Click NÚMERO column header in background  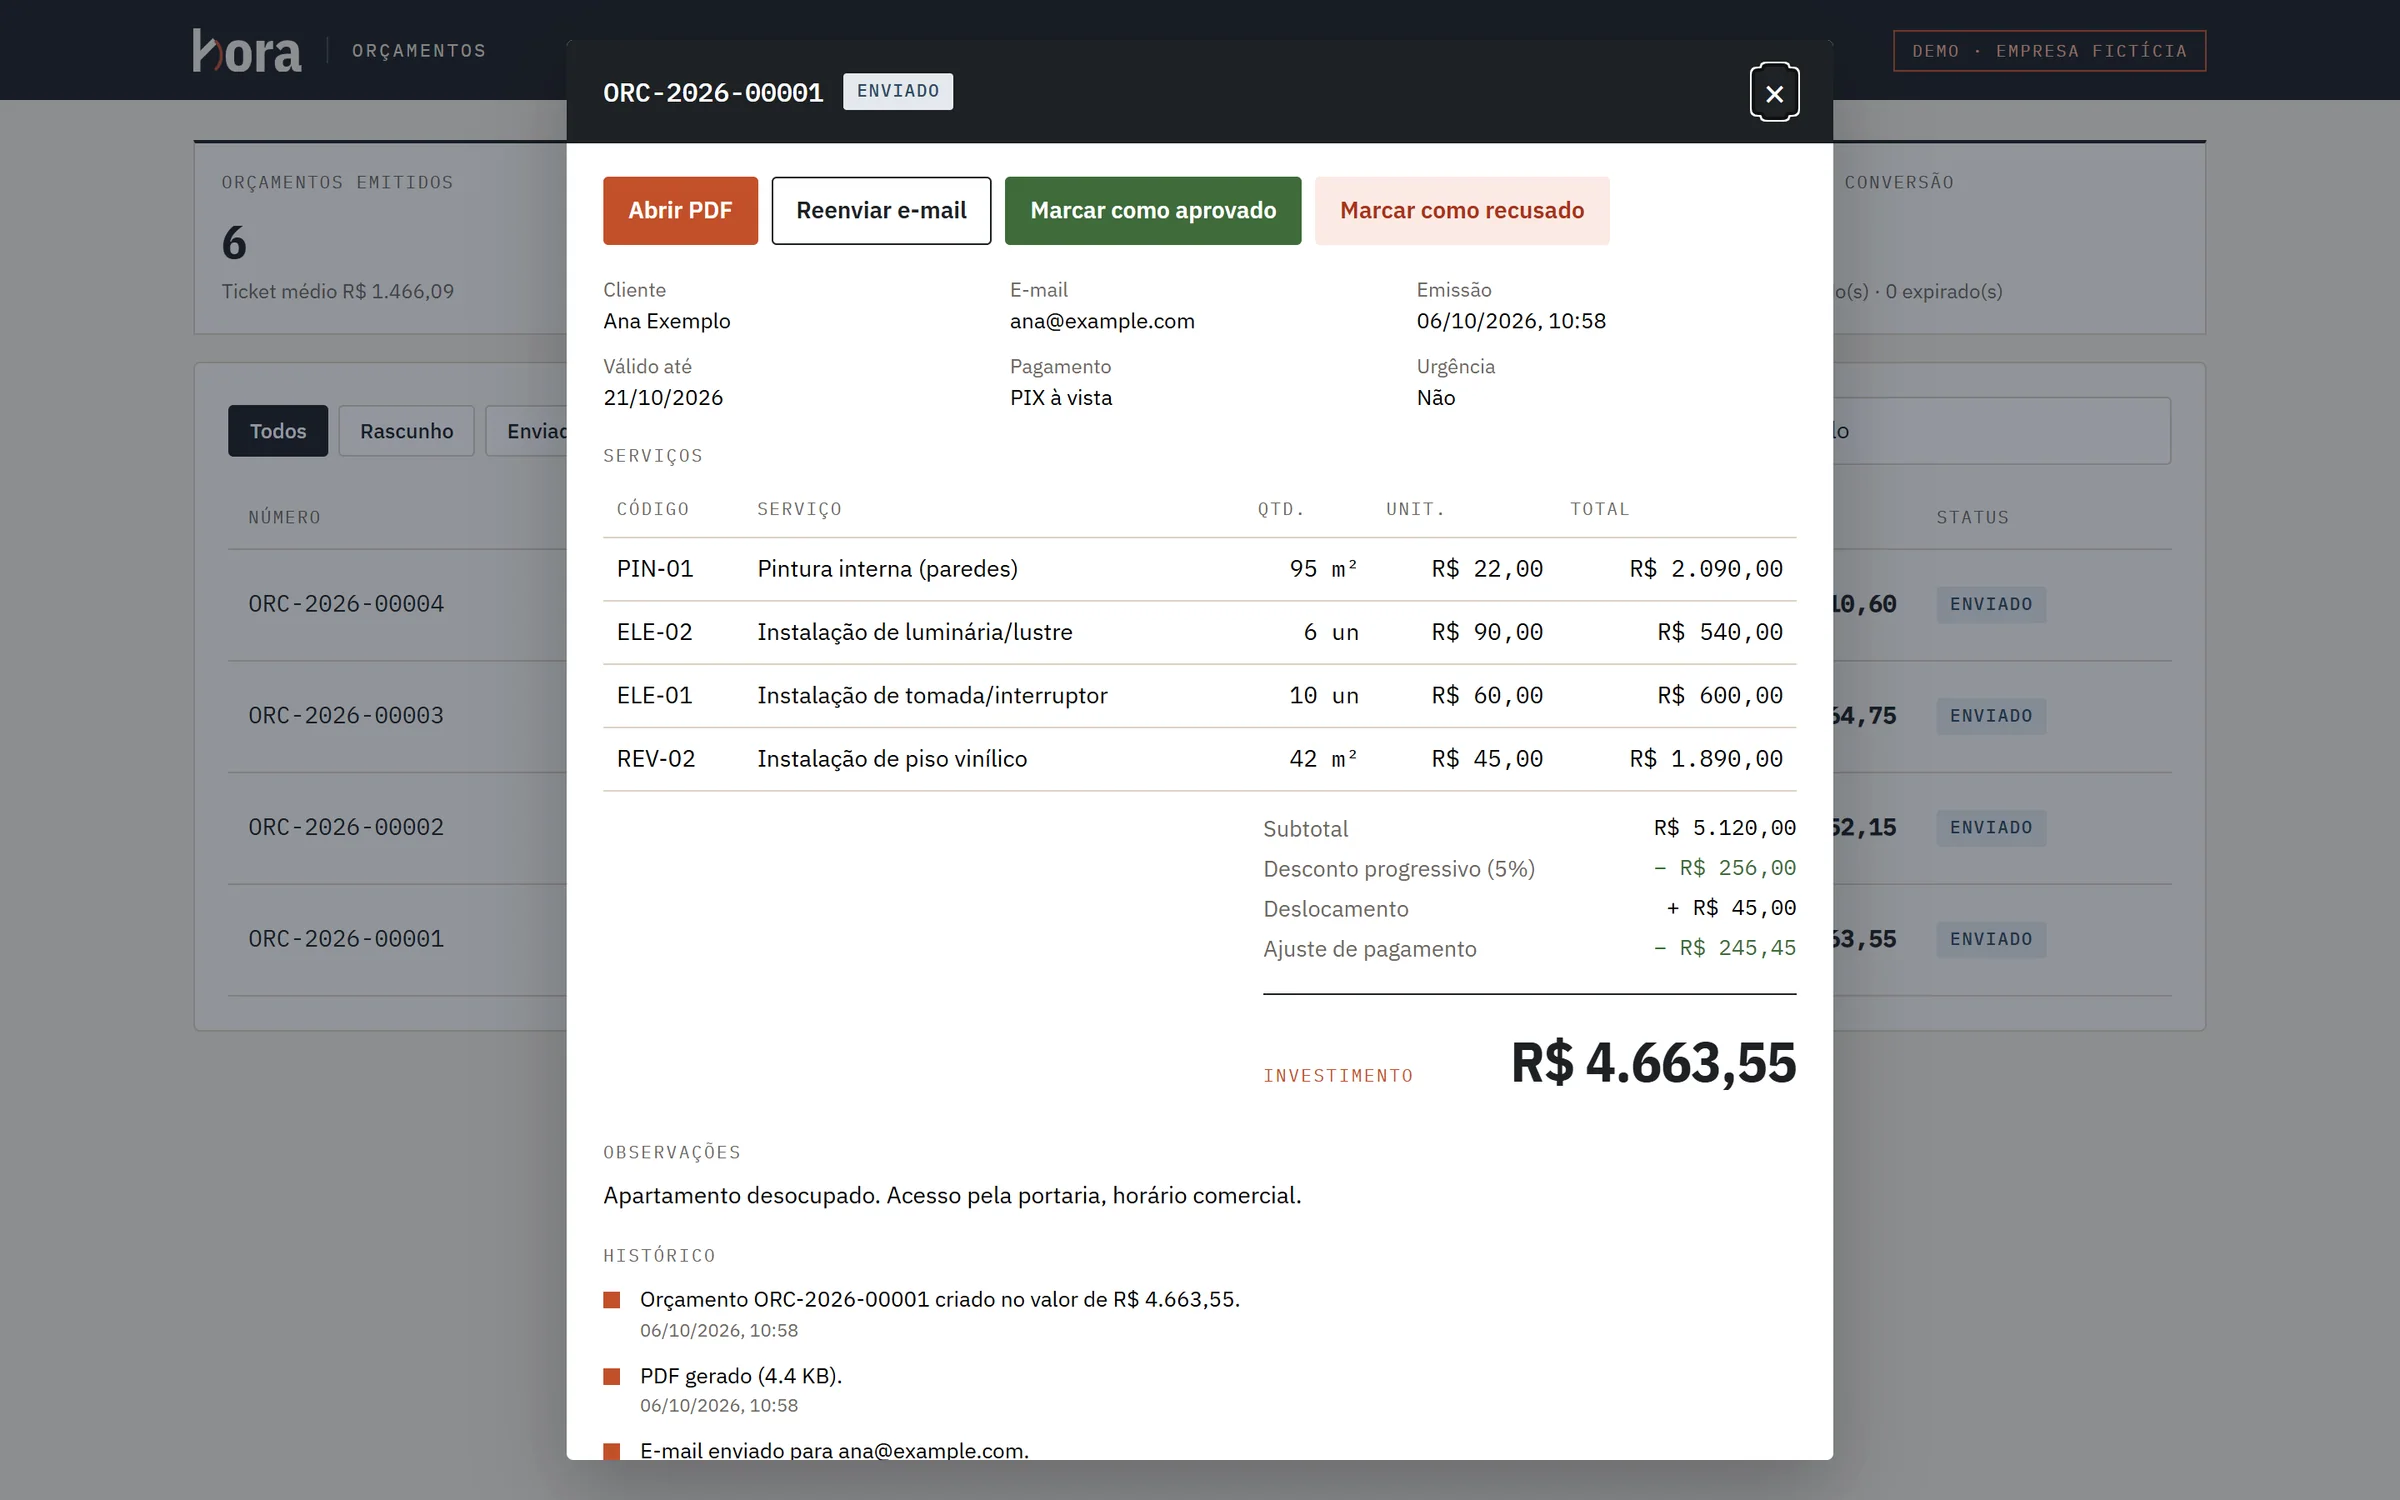tap(284, 517)
